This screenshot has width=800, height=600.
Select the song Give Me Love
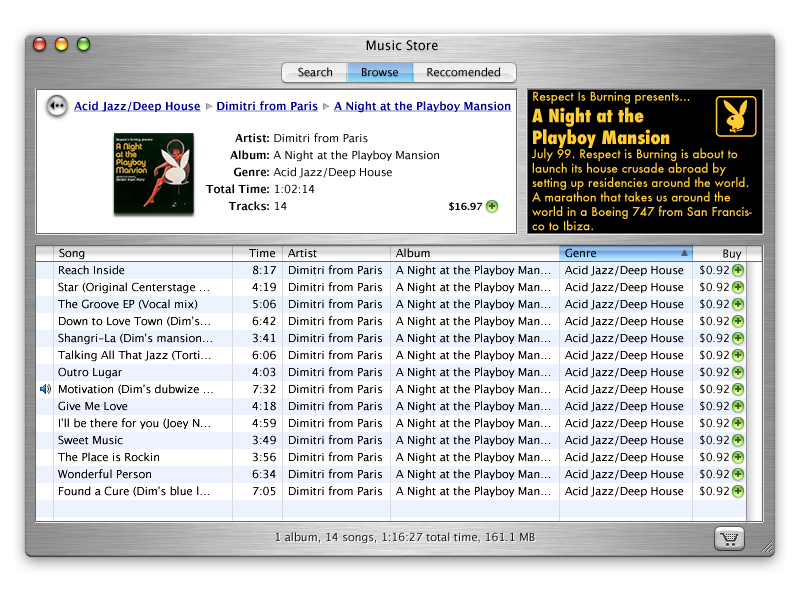[392, 406]
